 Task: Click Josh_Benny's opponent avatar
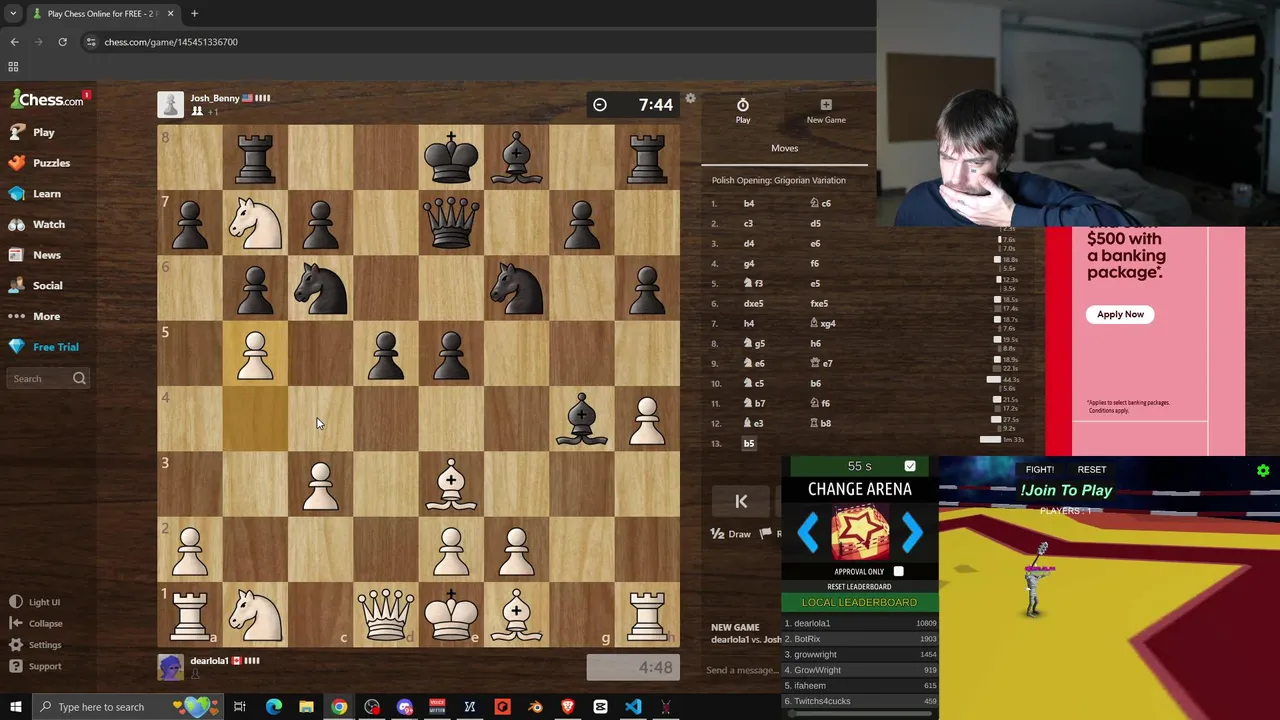(170, 104)
